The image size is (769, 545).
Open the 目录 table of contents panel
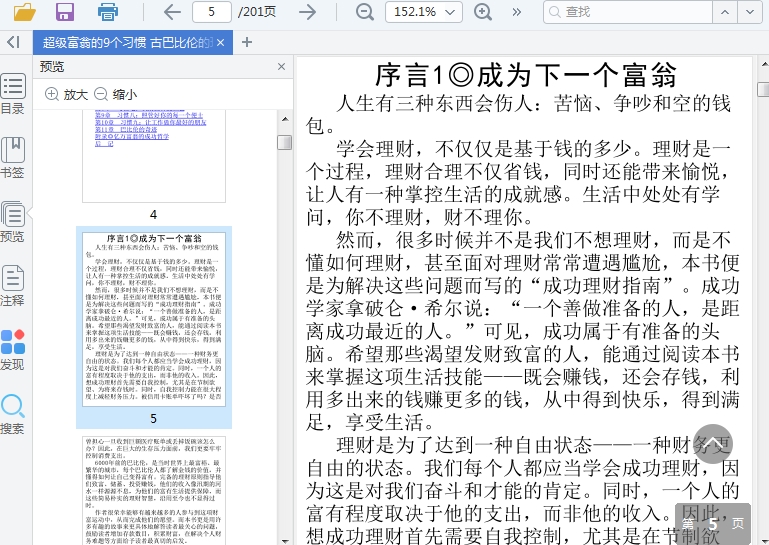pos(13,94)
